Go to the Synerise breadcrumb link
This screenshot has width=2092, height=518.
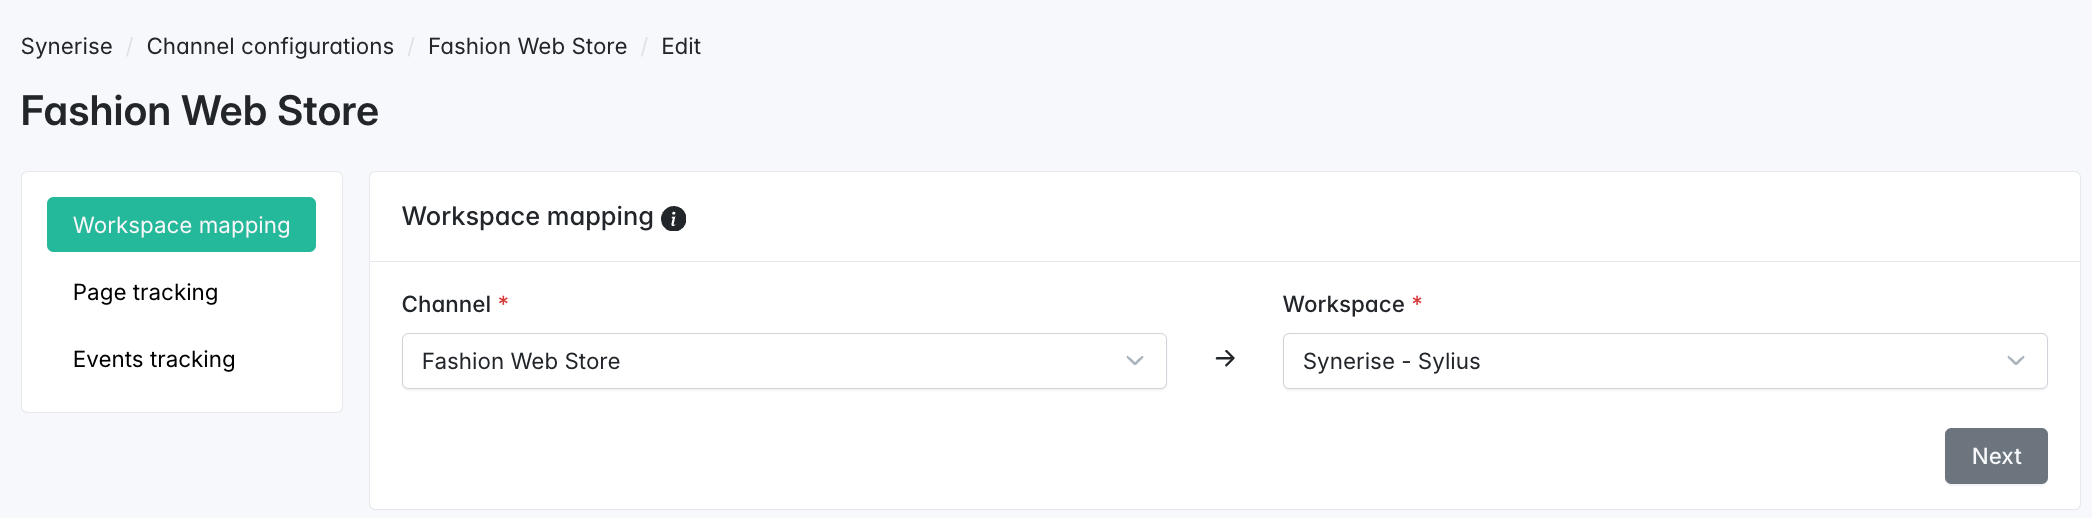point(66,46)
